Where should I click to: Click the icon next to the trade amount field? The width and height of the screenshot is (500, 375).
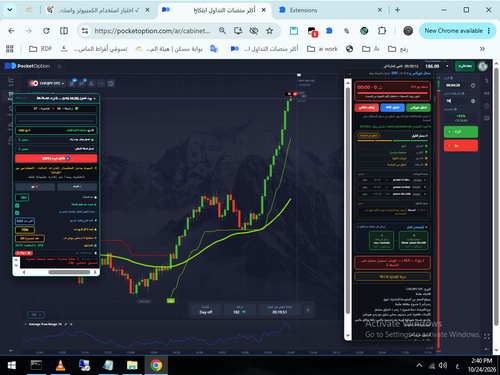[473, 101]
